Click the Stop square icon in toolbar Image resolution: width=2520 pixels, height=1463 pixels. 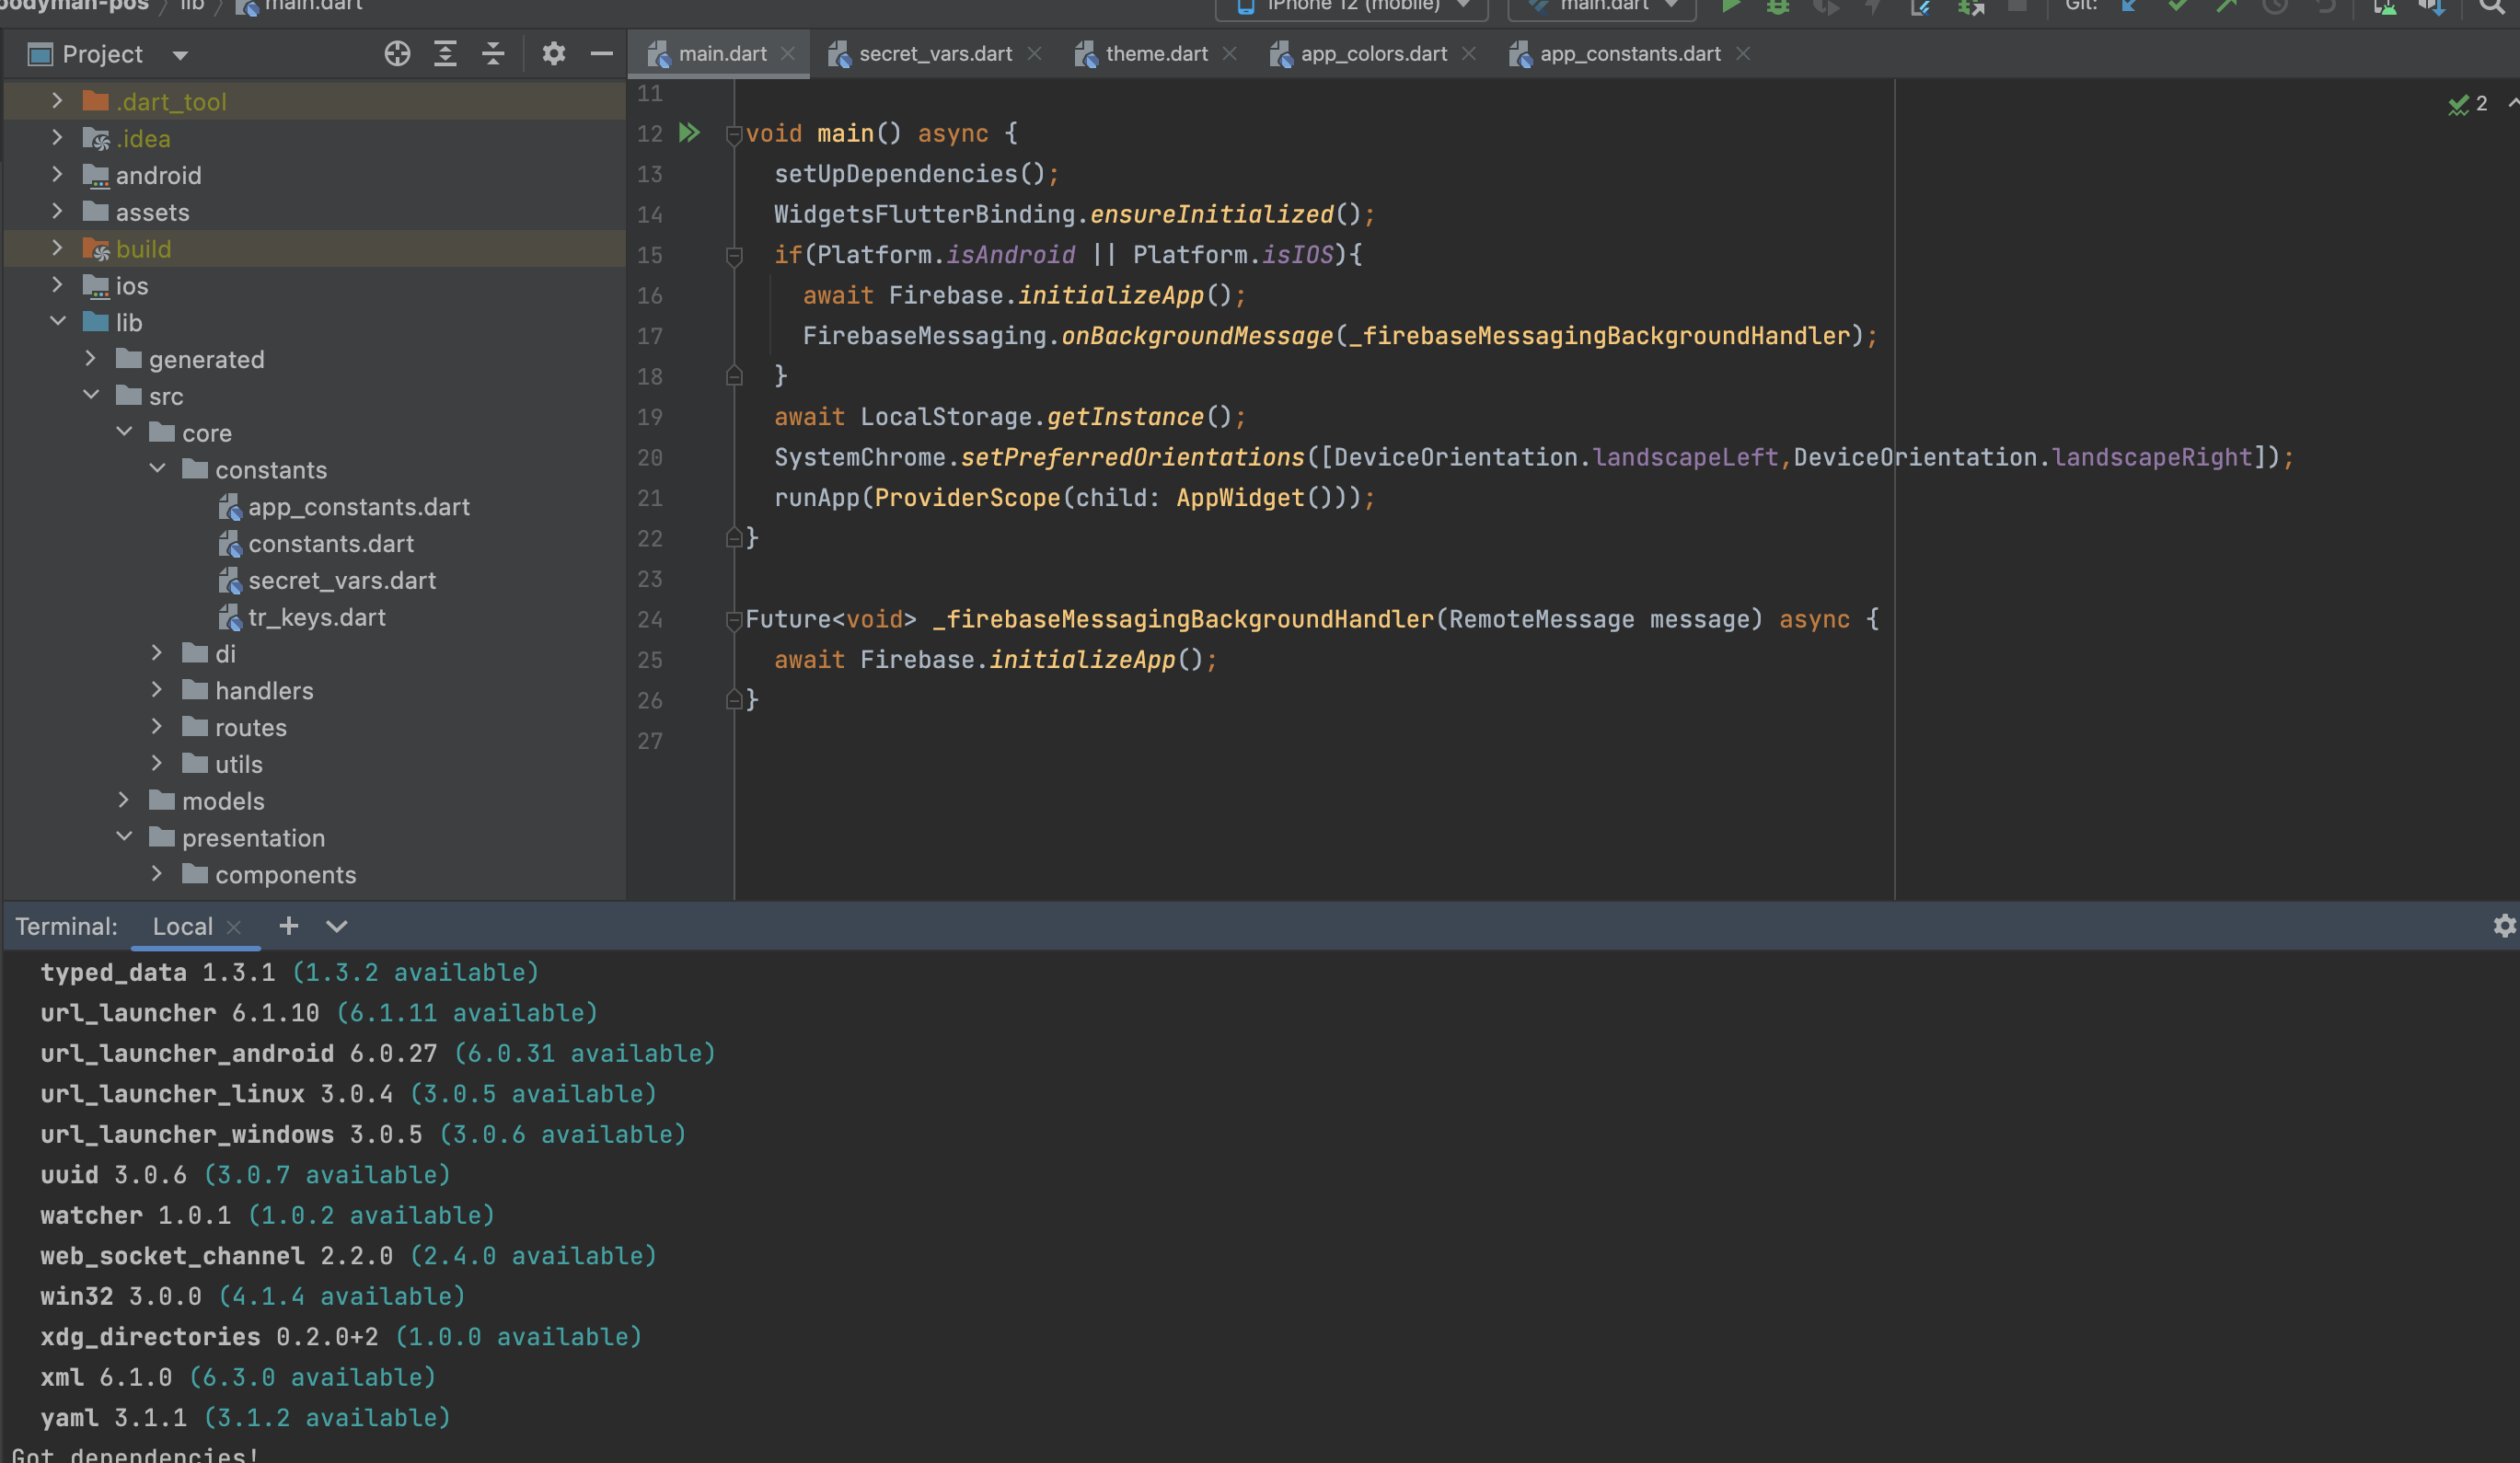2017,6
